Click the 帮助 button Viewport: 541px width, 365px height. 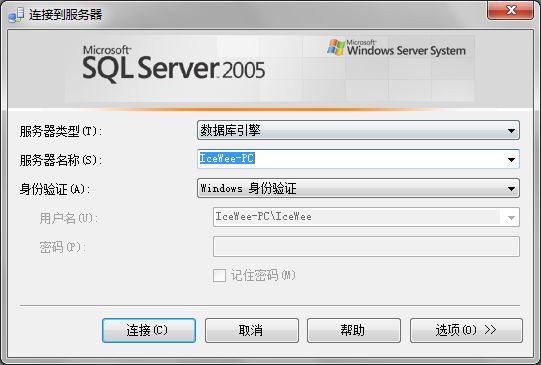[x=354, y=331]
